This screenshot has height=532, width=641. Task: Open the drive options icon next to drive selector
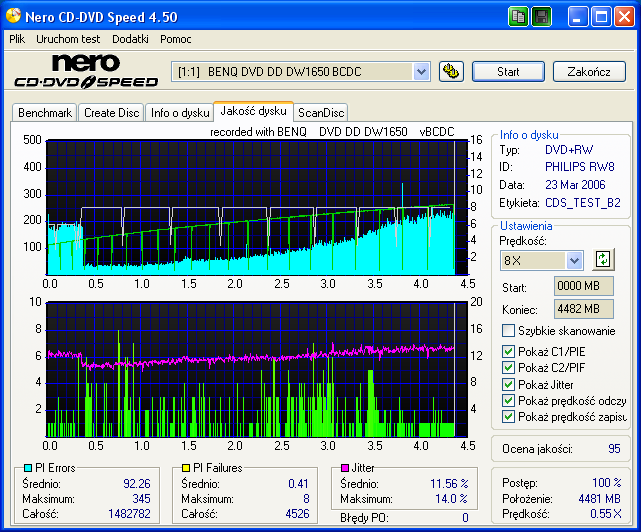451,72
